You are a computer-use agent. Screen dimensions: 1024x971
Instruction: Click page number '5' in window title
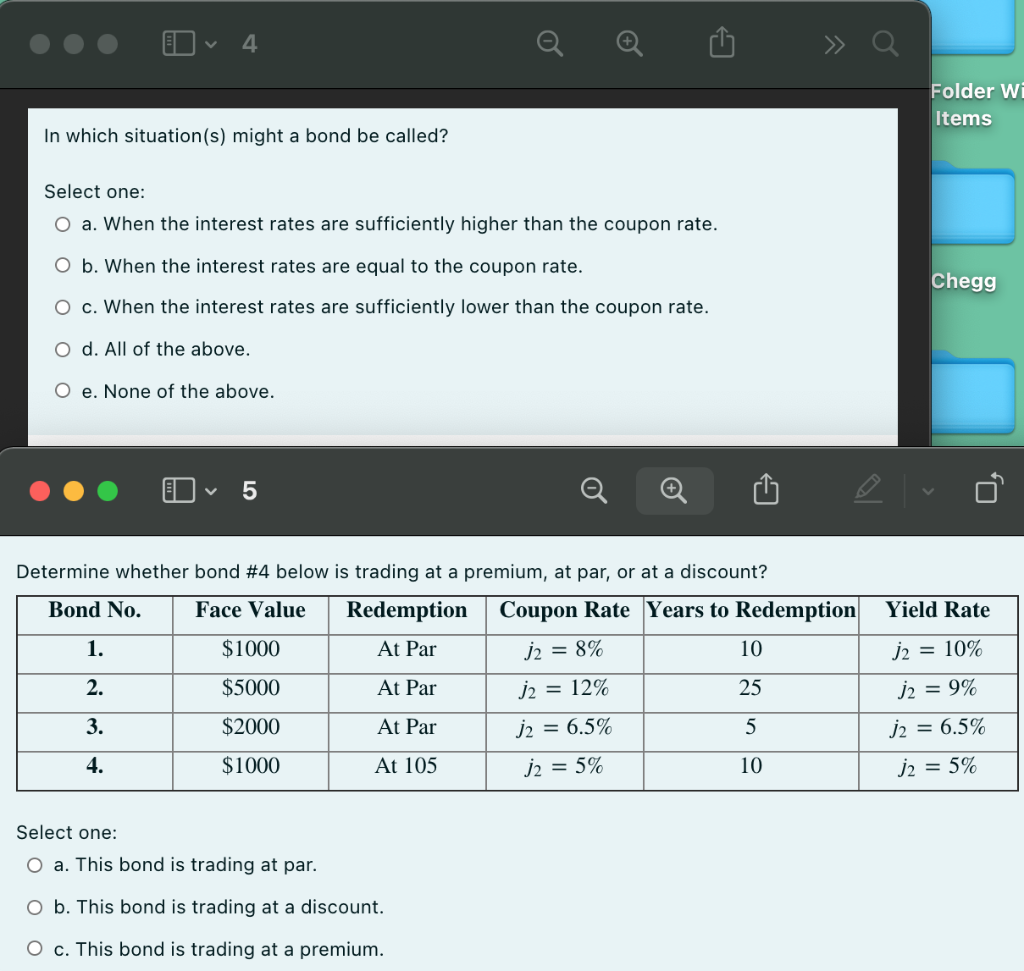pos(249,491)
